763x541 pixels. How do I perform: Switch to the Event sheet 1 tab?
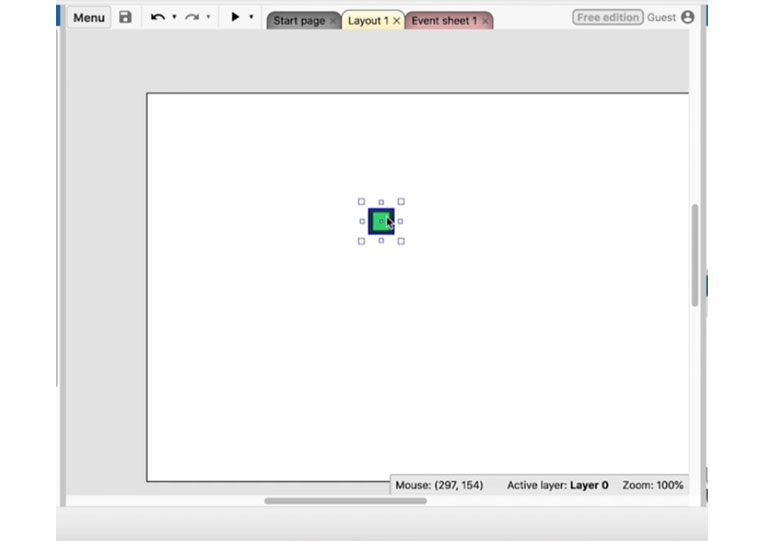[x=444, y=21]
